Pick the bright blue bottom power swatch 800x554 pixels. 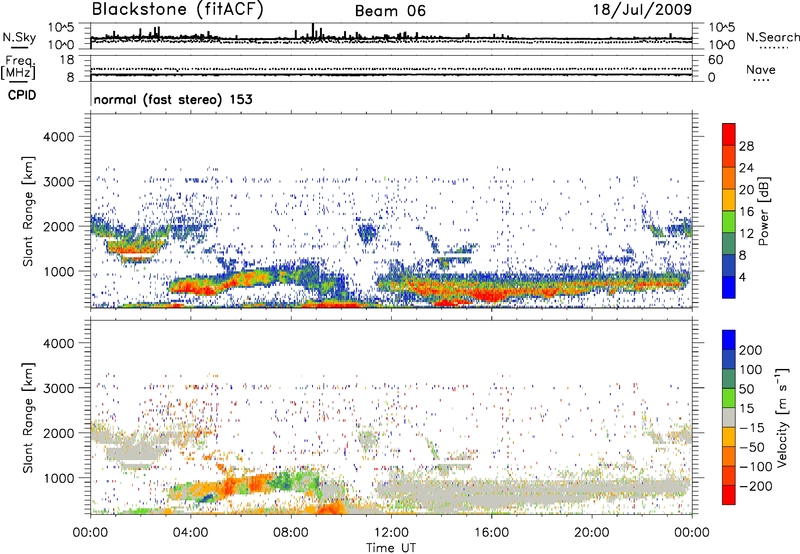(729, 287)
